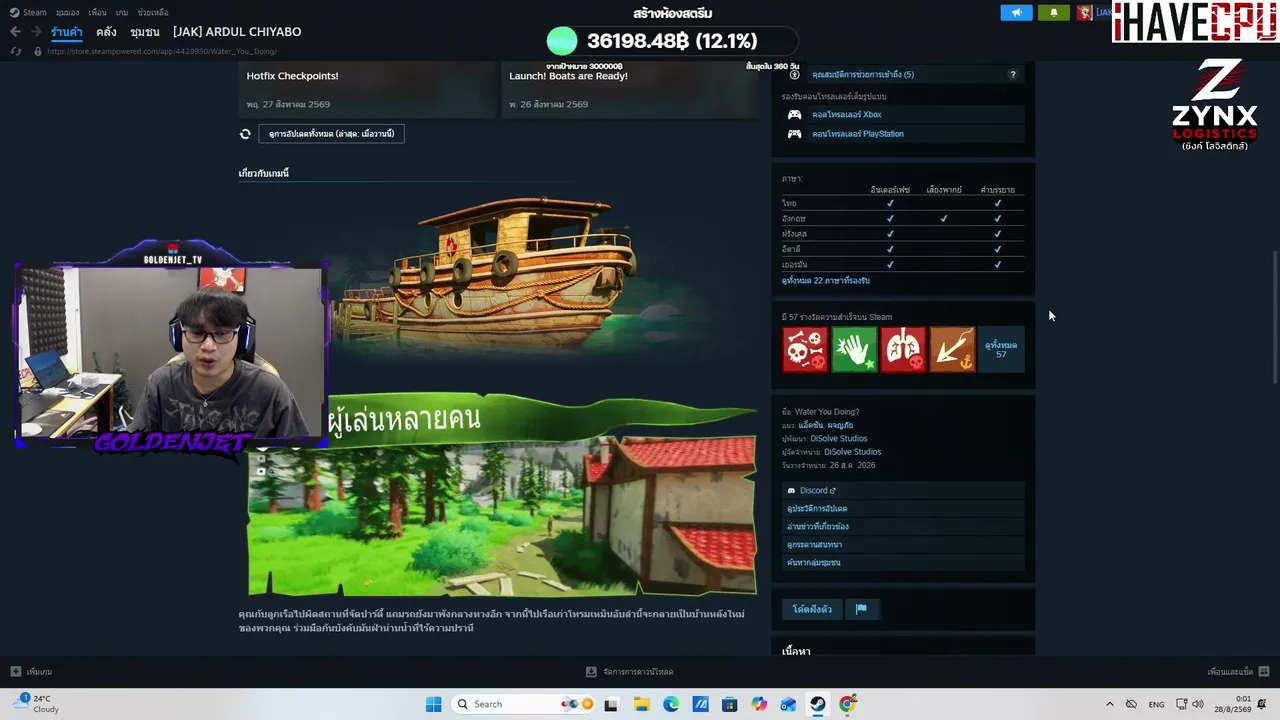Reload the Steam store page
This screenshot has width=1280, height=720.
[16, 51]
